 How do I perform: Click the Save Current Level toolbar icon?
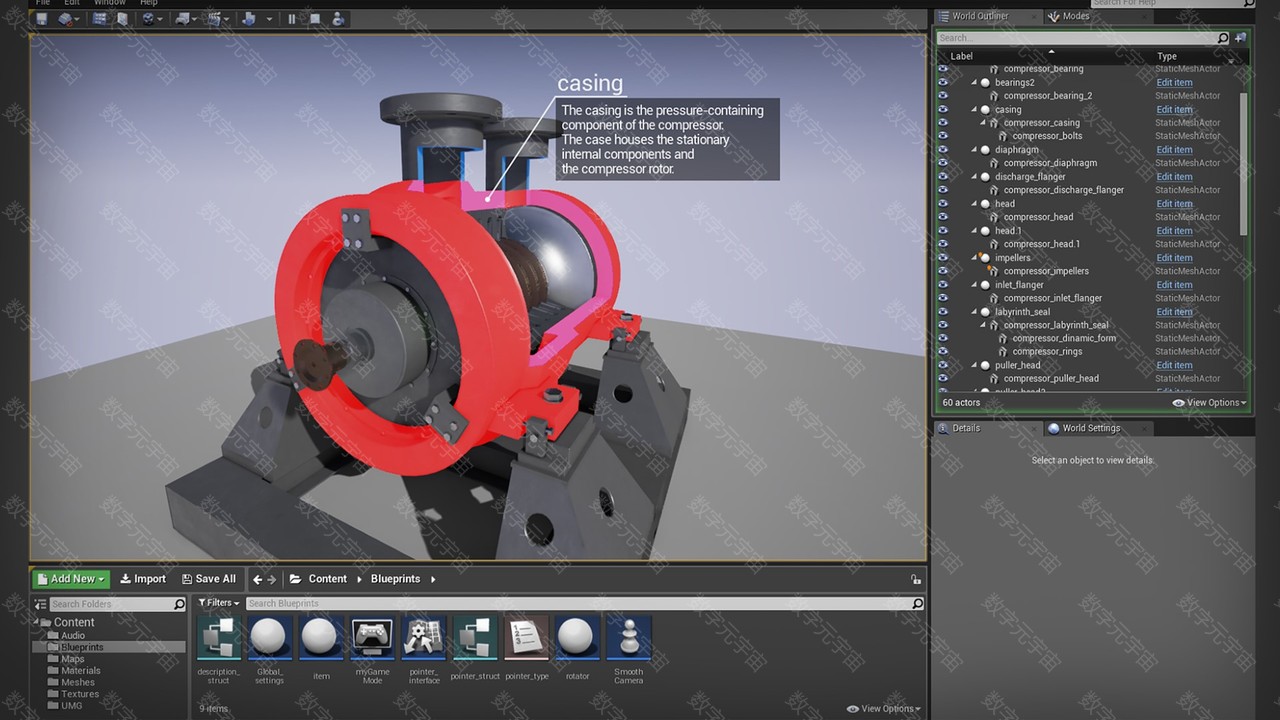click(x=41, y=18)
